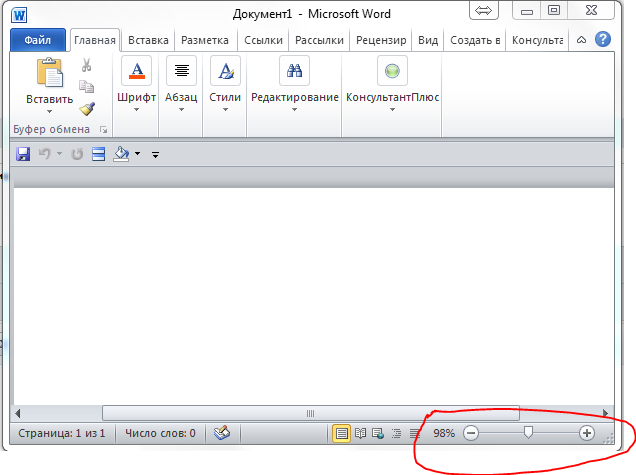Switch to Print Layout view

click(x=341, y=433)
